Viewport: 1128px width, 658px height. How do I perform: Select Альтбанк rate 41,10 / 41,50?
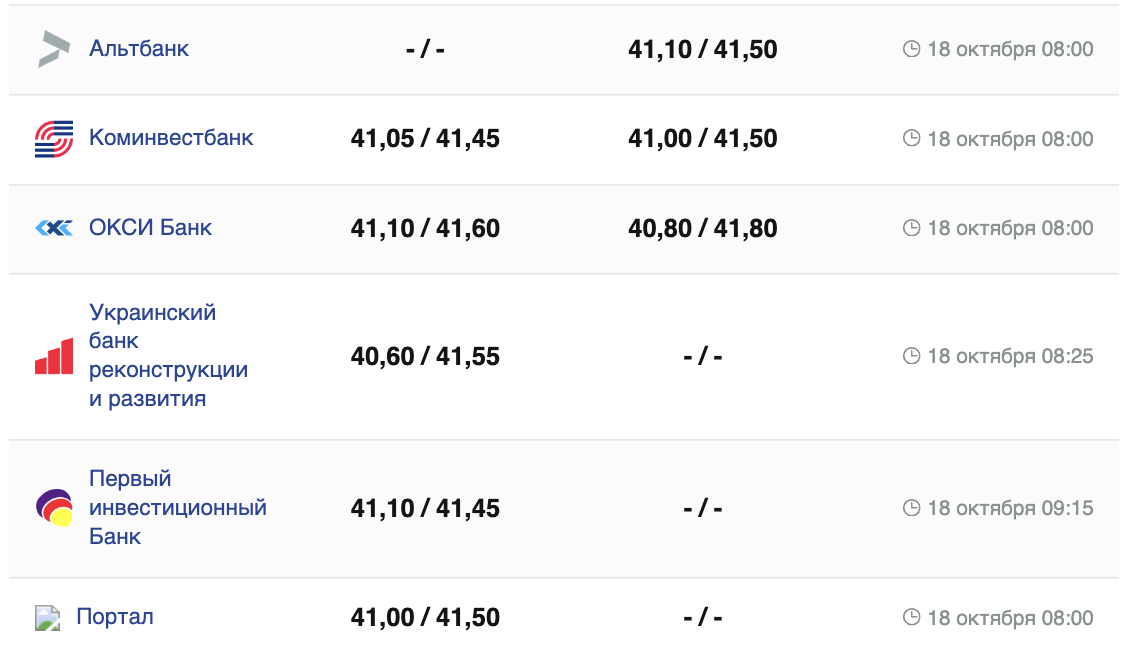[x=702, y=49]
